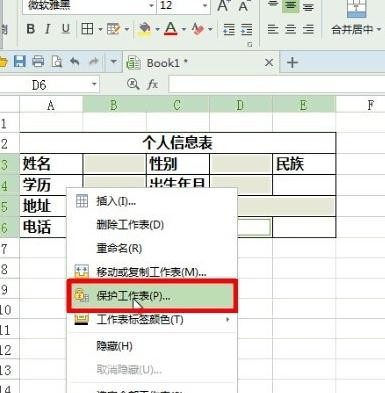Click into the formula bar
The height and width of the screenshot is (393, 385).
(x=277, y=85)
